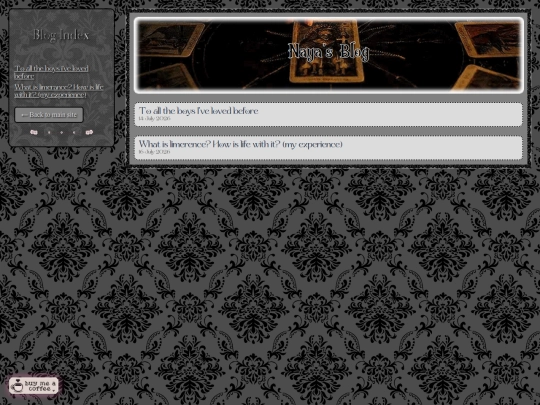Open sidebar link "What is limerence?"
Viewport: 540px width, 405px height.
pyautogui.click(x=59, y=91)
